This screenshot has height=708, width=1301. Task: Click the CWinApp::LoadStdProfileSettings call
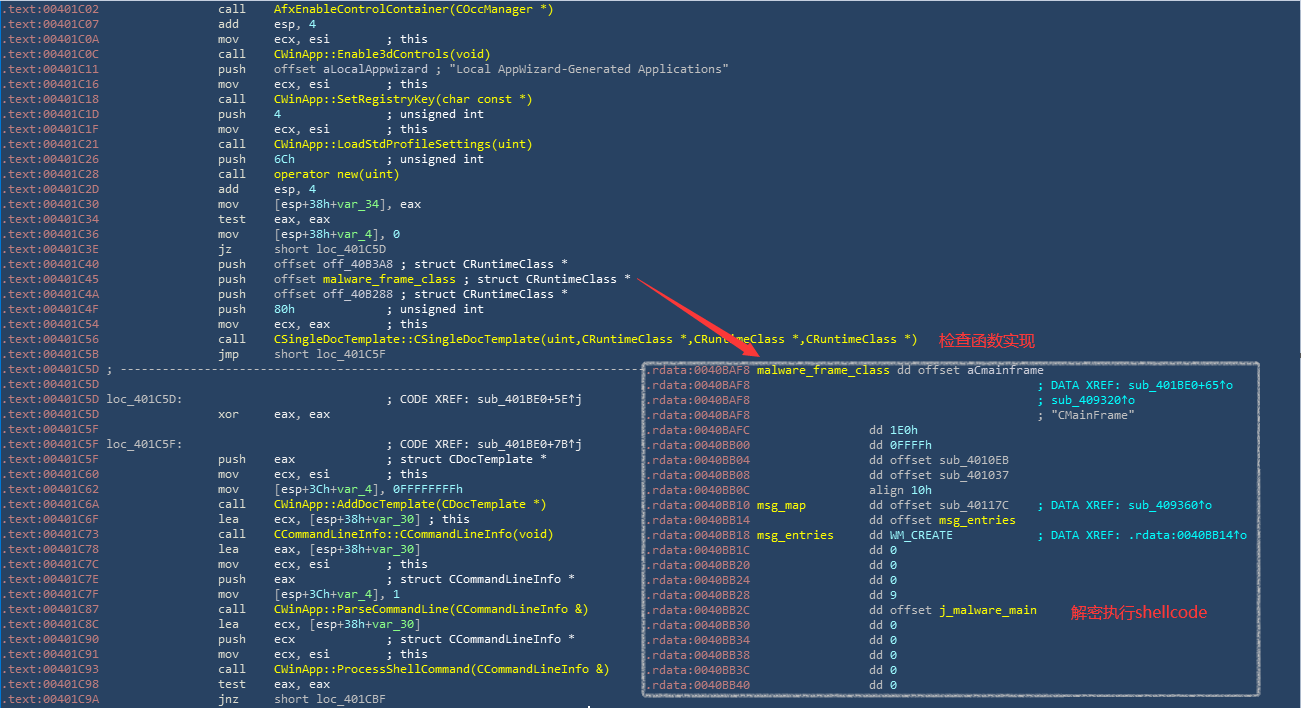tap(389, 144)
